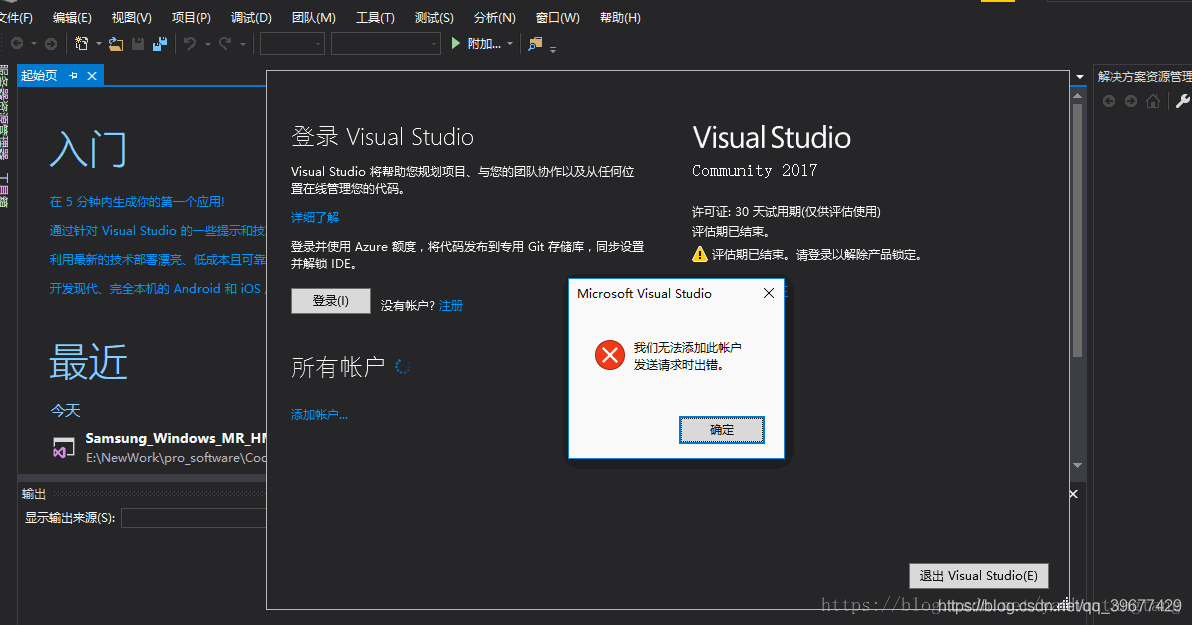This screenshot has height=625, width=1192.
Task: Click the 显示输出来源(S) input field
Action: (x=193, y=518)
